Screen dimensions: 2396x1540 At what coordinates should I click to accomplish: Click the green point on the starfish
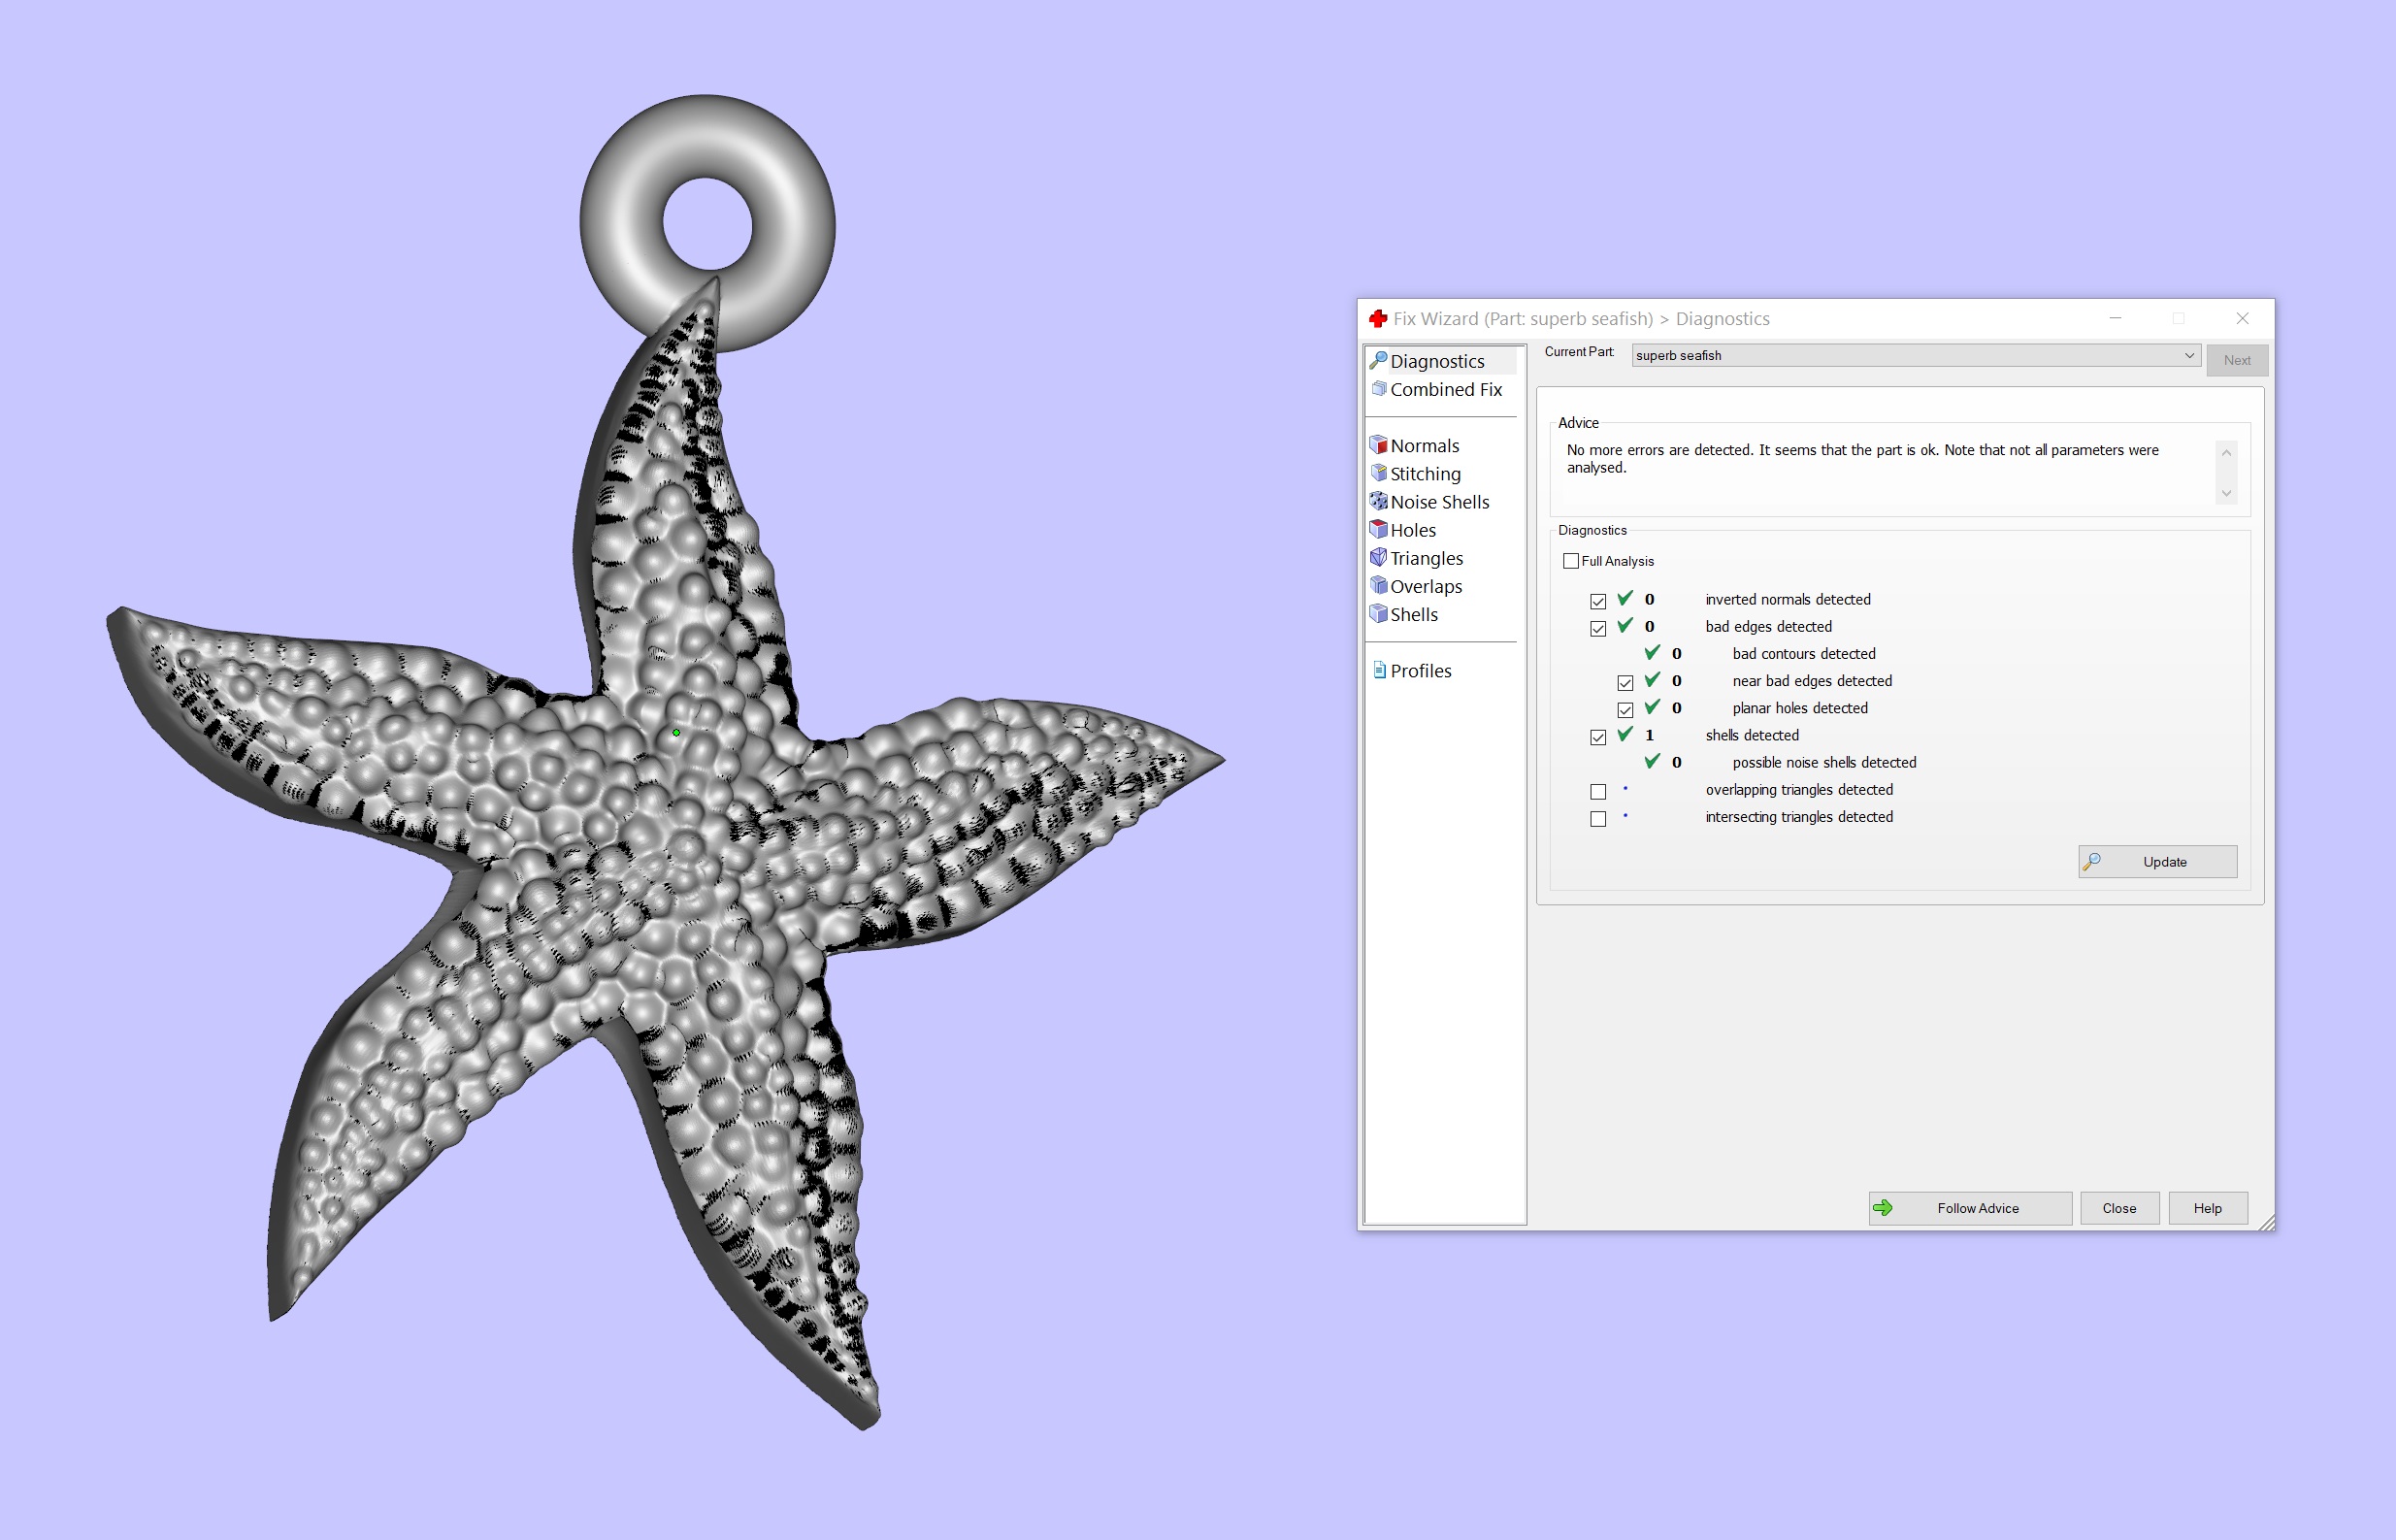676,733
